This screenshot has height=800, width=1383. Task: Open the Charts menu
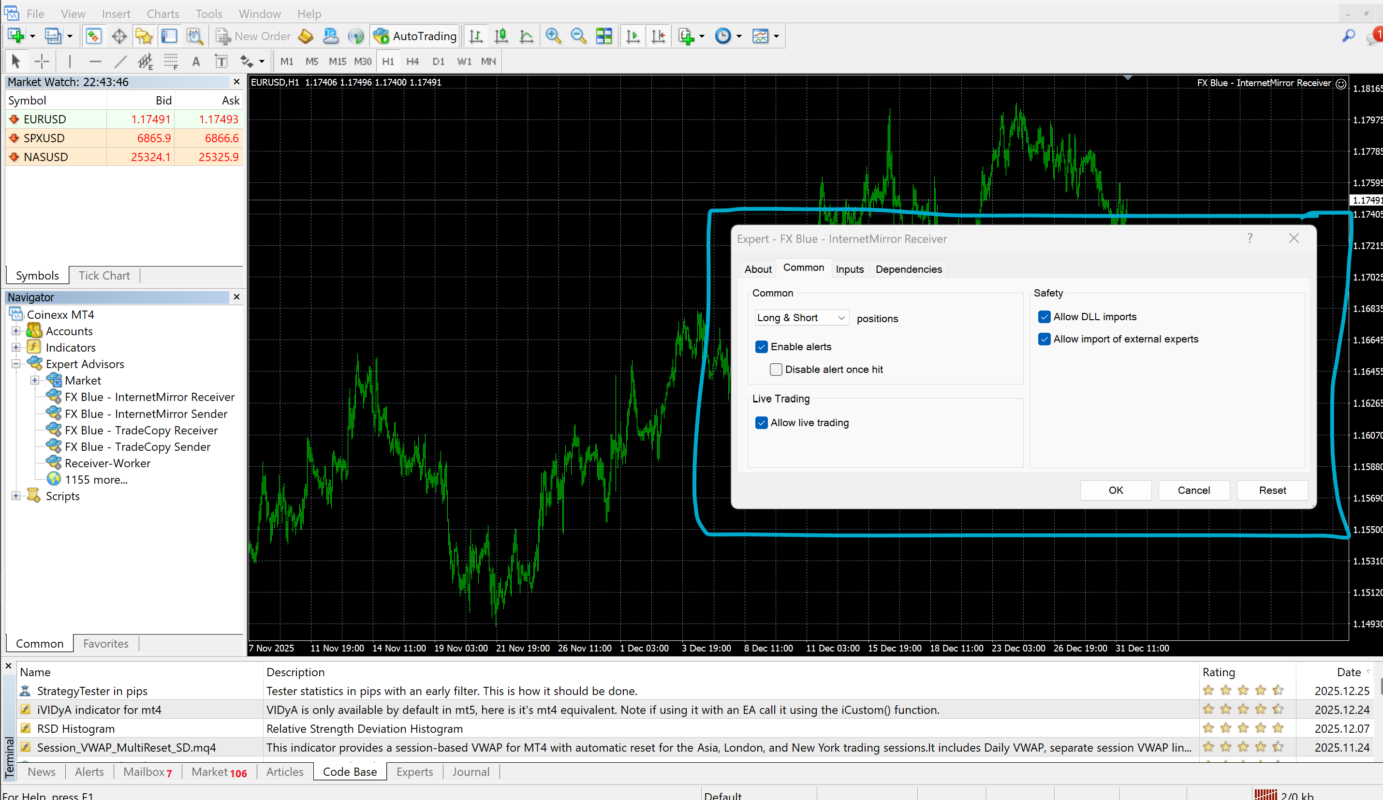[163, 14]
